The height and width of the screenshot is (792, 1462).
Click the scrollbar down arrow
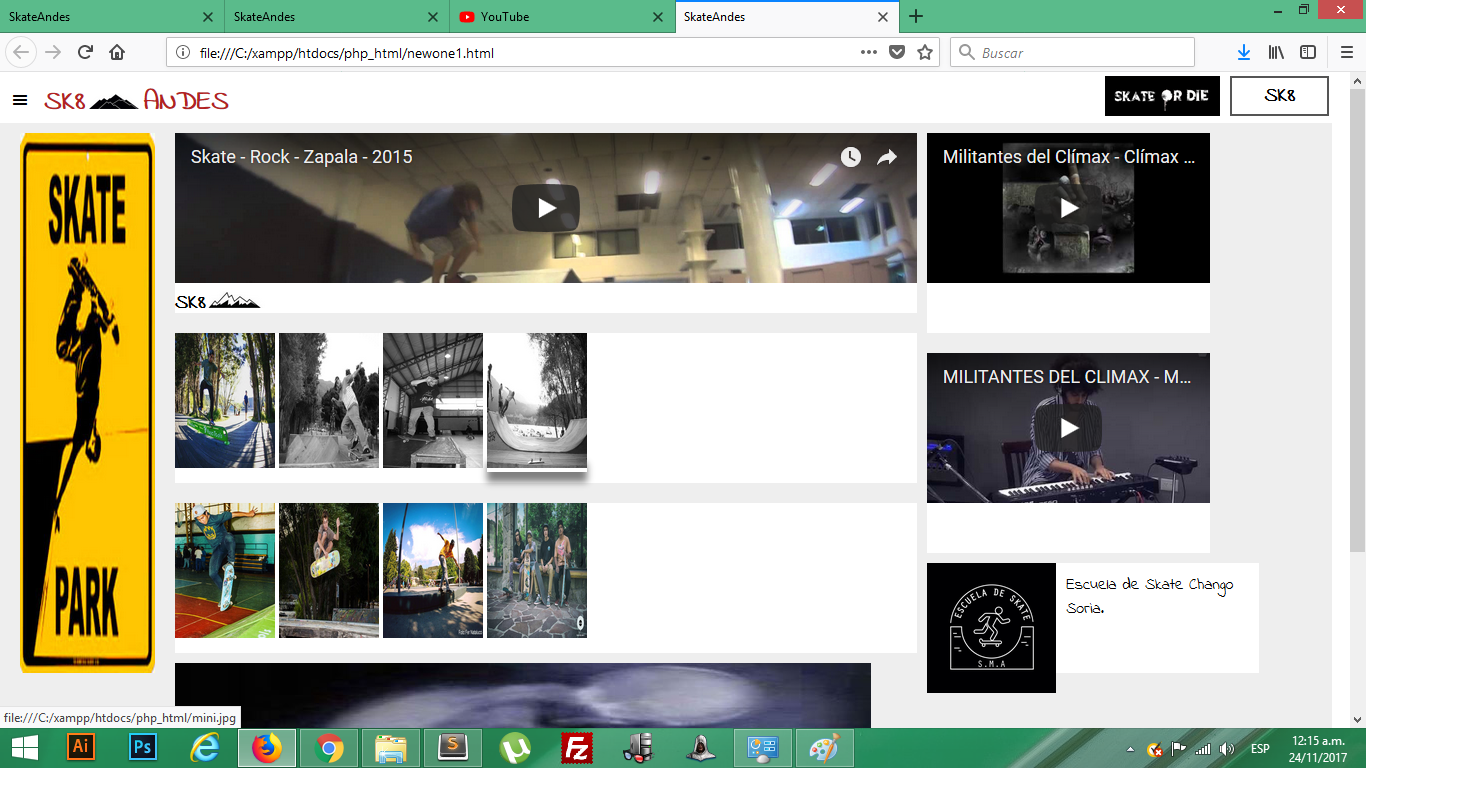(1357, 719)
